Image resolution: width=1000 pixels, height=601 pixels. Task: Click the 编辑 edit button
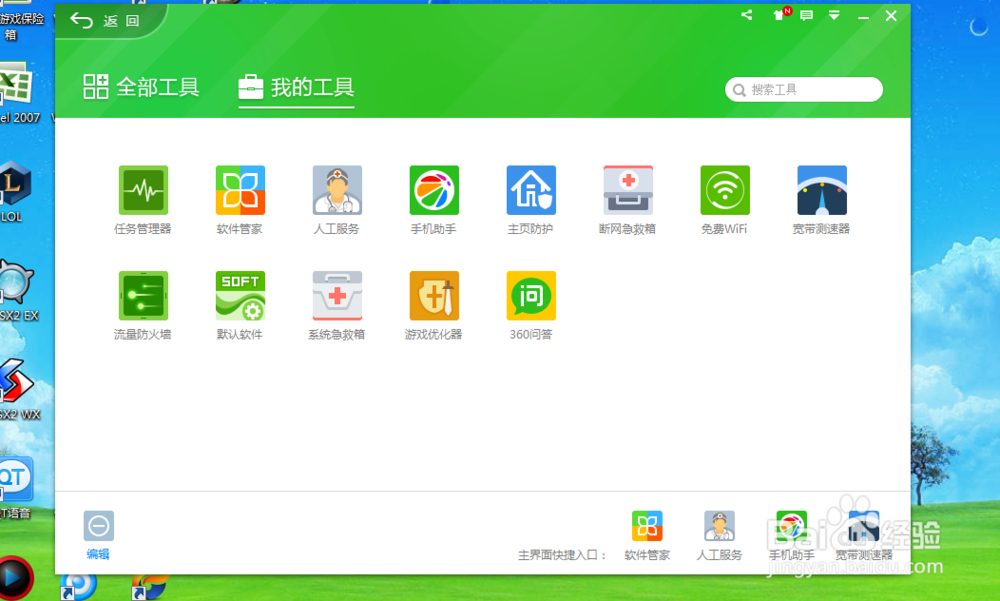99,534
